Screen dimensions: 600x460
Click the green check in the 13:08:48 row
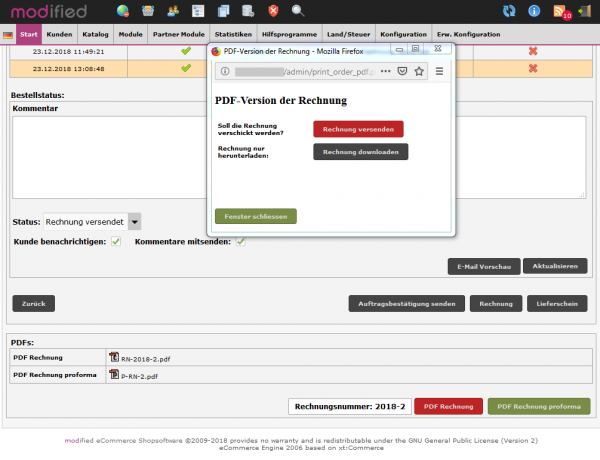point(186,68)
